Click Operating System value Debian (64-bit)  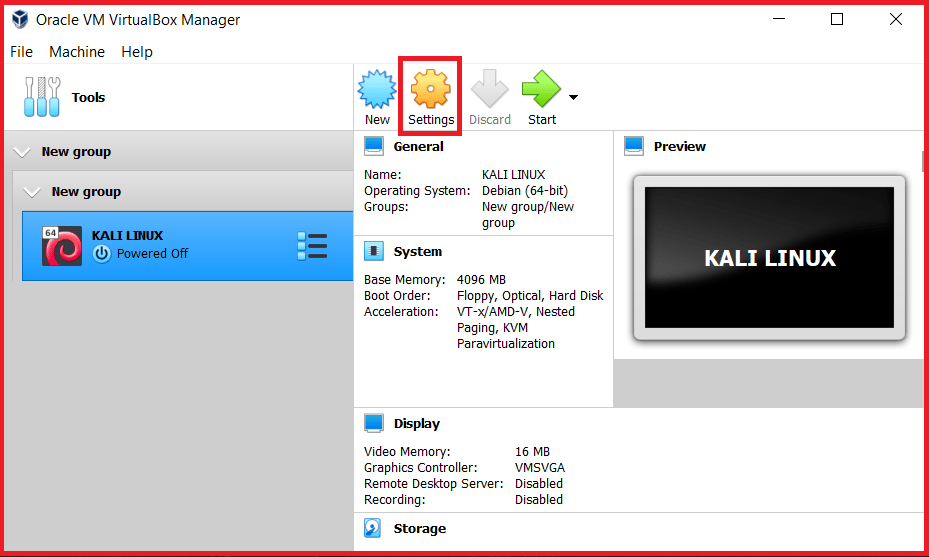click(525, 191)
